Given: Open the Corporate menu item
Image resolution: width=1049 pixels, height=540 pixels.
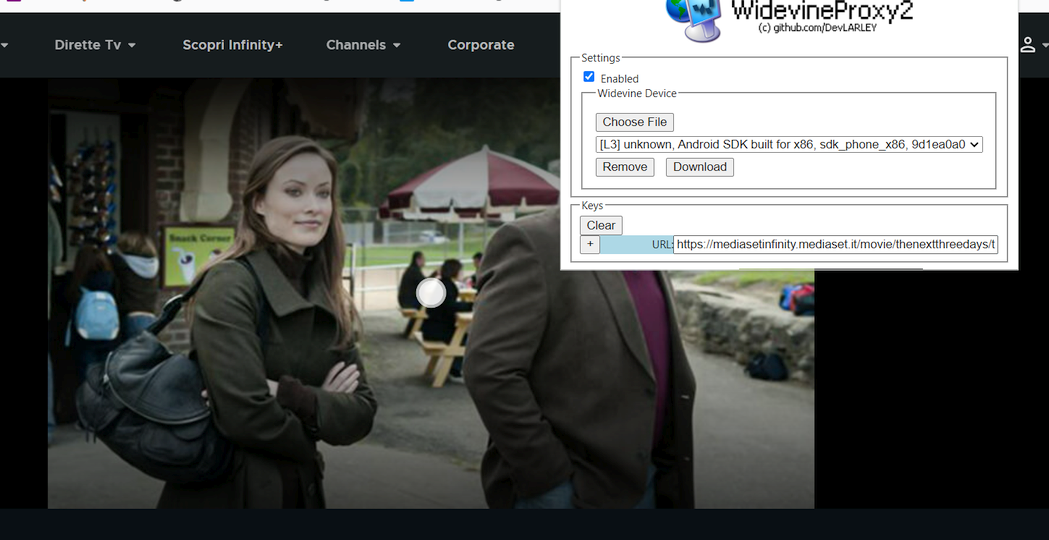Looking at the screenshot, I should (x=481, y=45).
